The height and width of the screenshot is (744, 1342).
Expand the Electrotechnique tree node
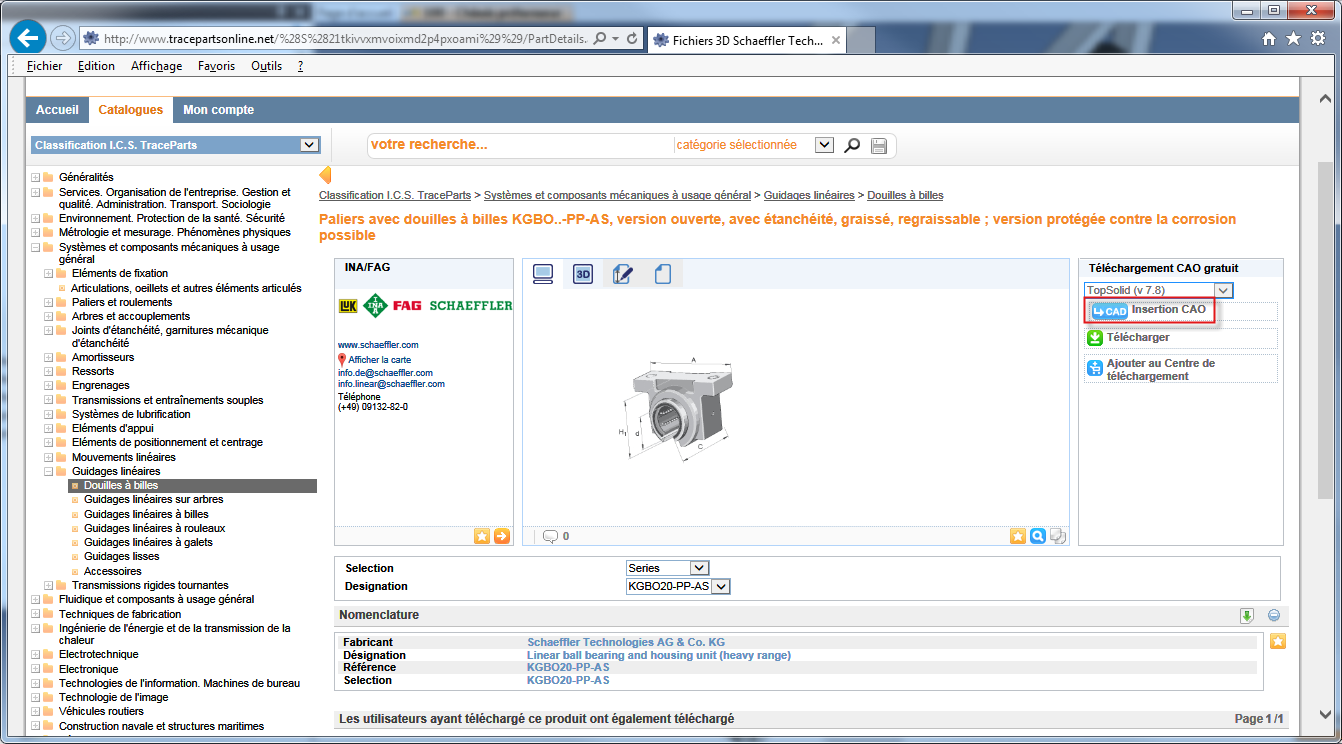tap(35, 655)
